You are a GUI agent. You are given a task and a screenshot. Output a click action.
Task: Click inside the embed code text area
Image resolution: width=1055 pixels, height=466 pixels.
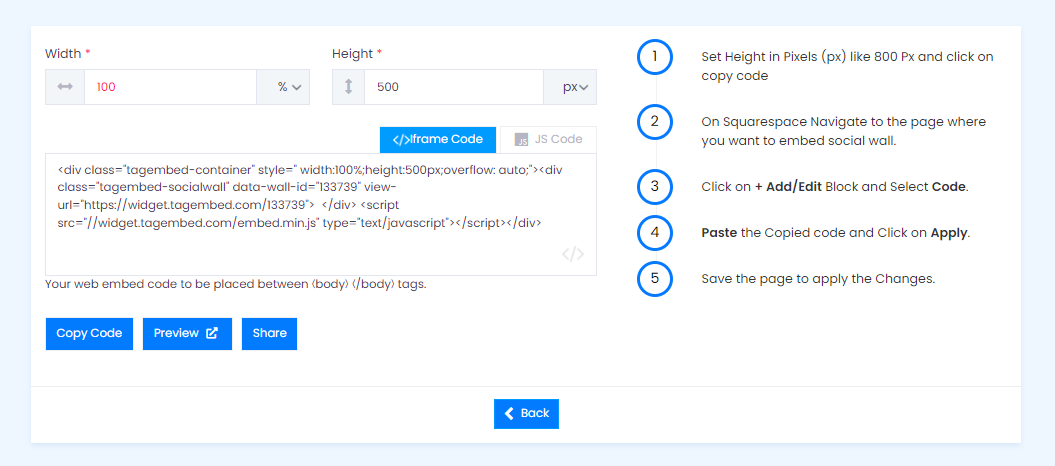(321, 215)
